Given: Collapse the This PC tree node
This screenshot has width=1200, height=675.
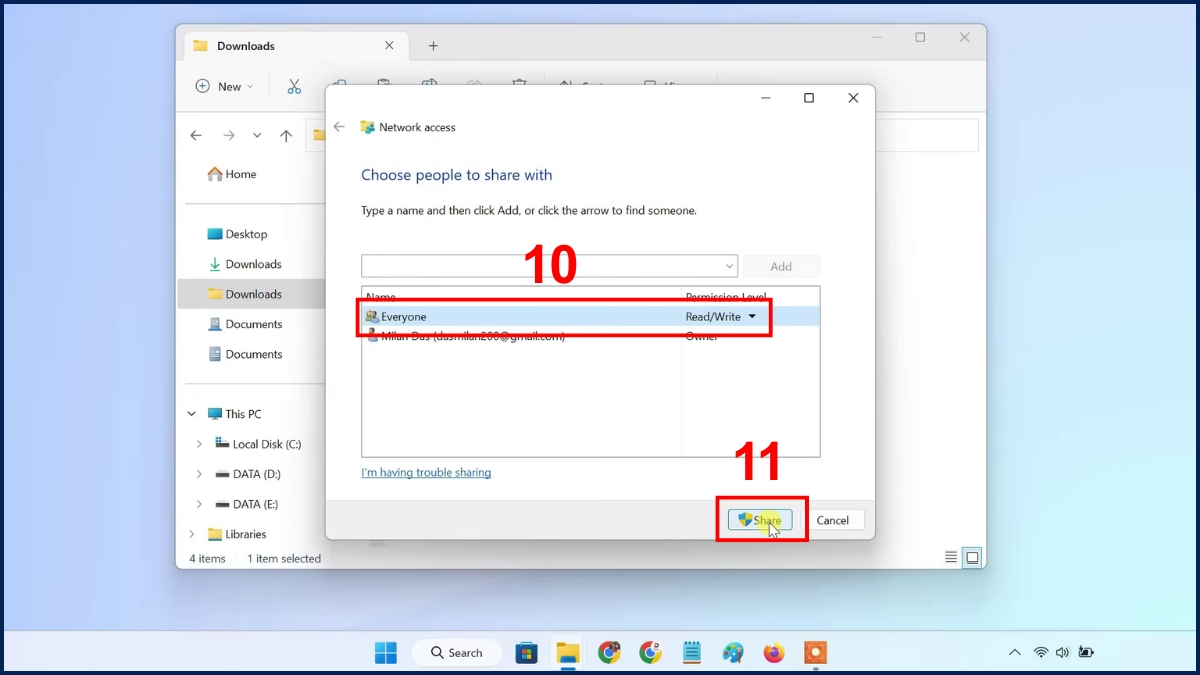Looking at the screenshot, I should [192, 414].
